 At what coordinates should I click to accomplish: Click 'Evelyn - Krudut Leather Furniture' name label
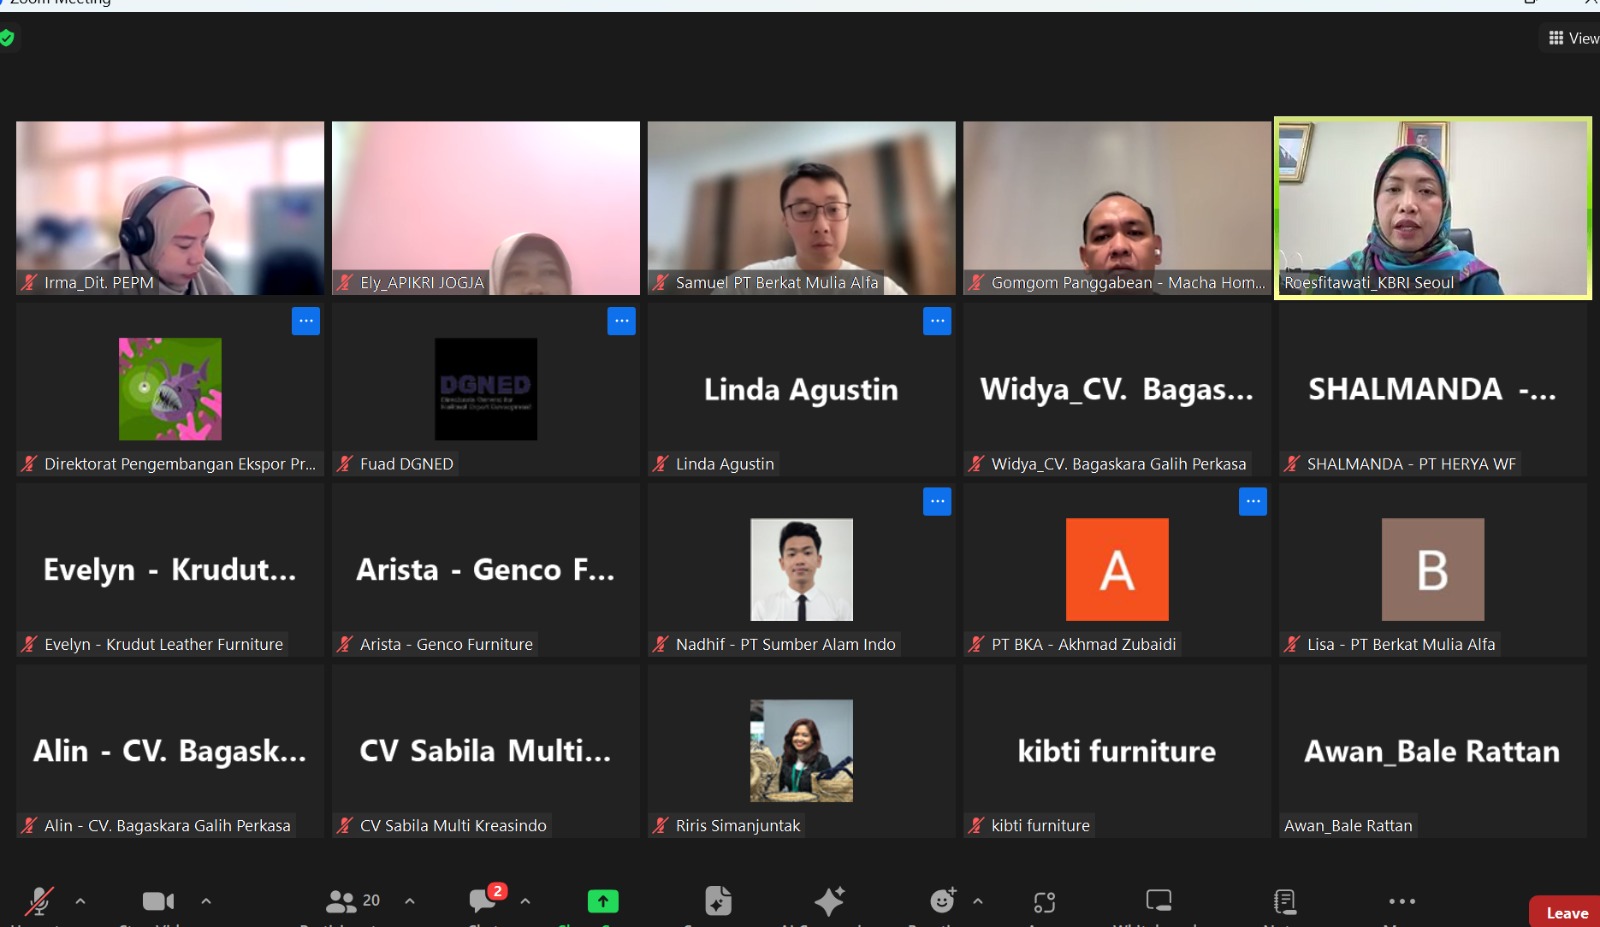pos(164,645)
